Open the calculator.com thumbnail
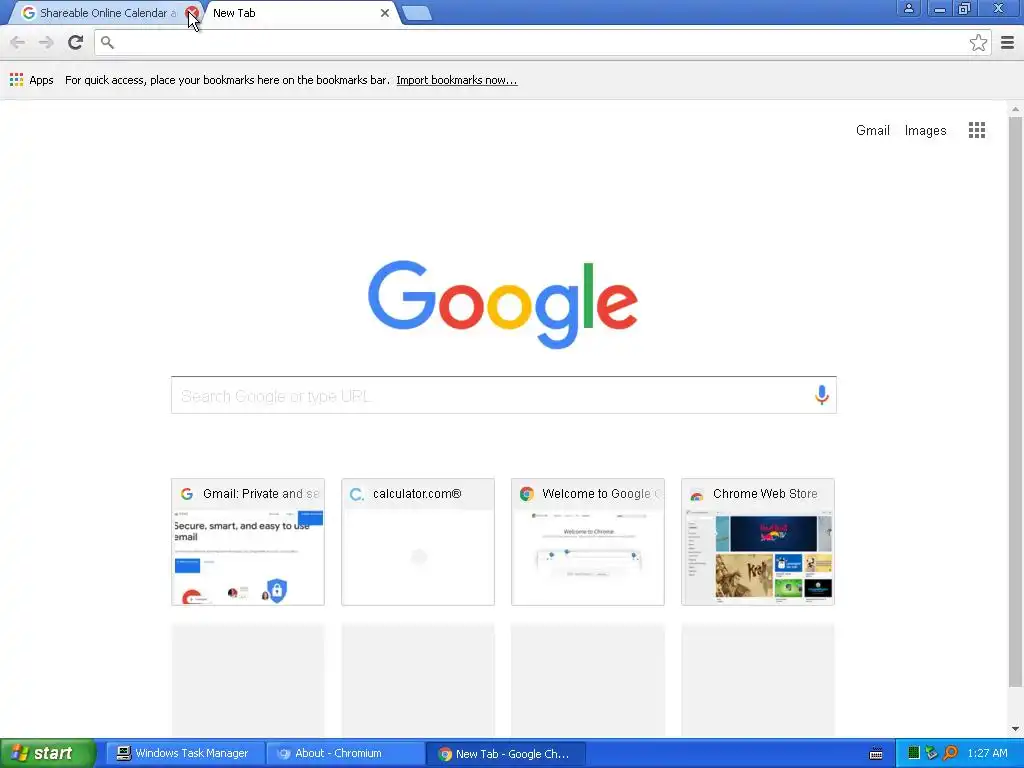The image size is (1024, 768). click(418, 542)
